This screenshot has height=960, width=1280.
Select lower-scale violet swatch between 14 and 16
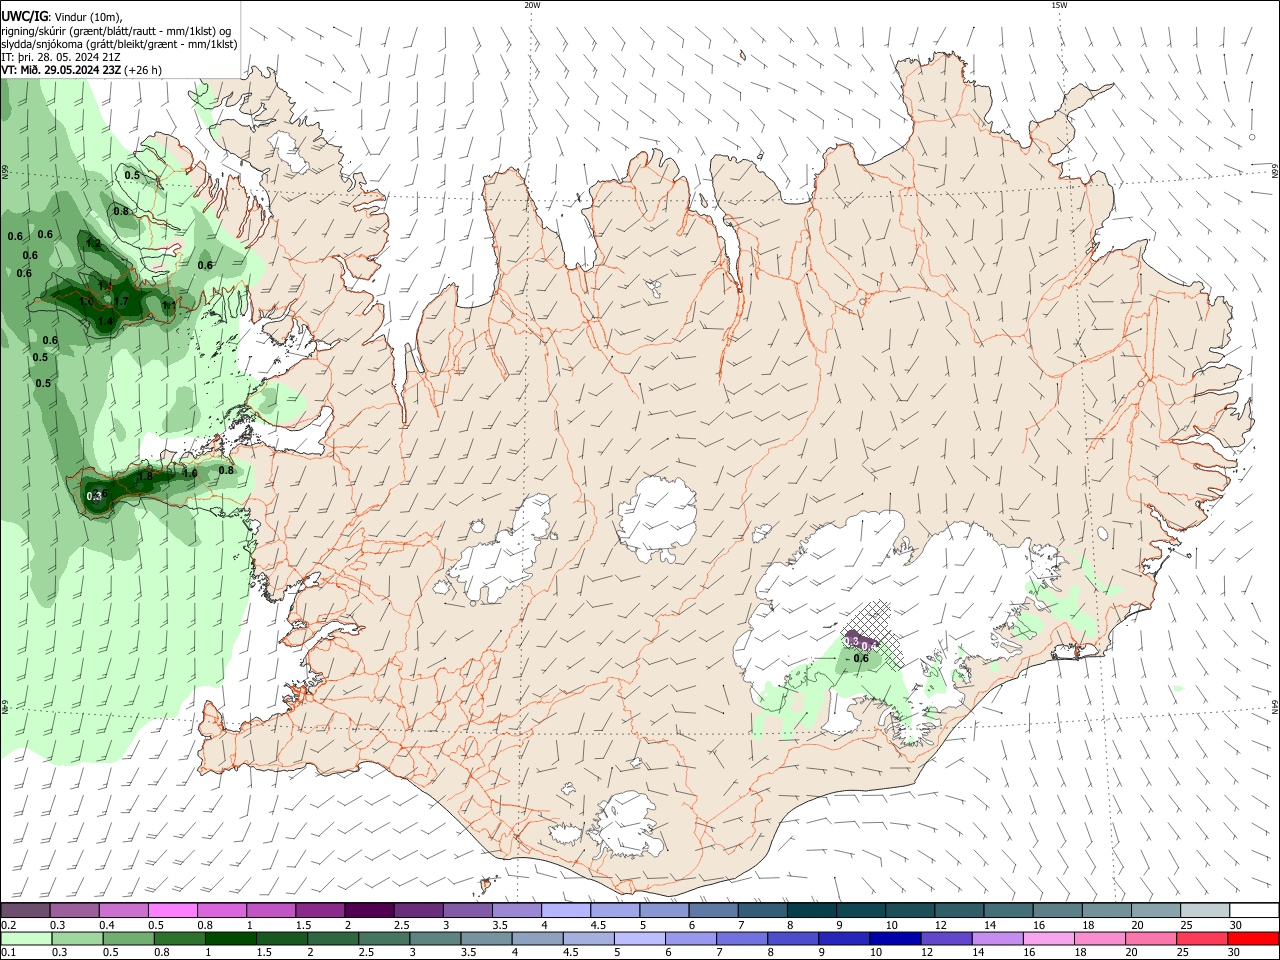point(997,938)
